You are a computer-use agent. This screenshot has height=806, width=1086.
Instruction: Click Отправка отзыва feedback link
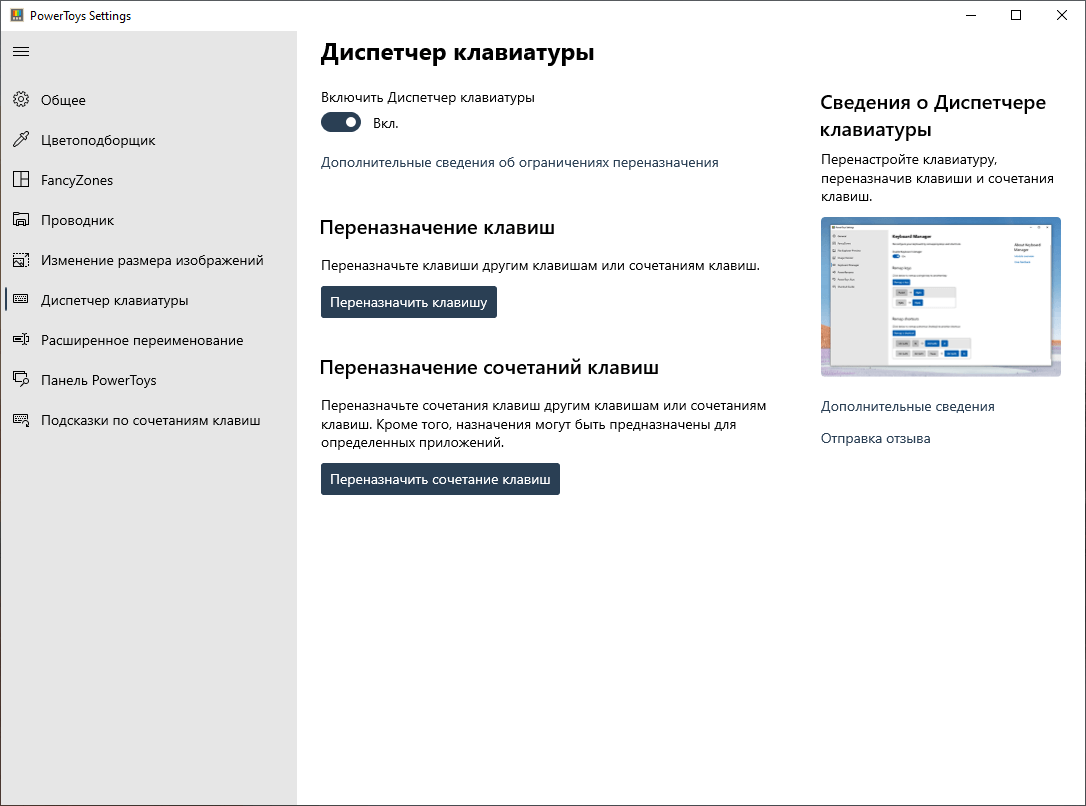click(875, 438)
